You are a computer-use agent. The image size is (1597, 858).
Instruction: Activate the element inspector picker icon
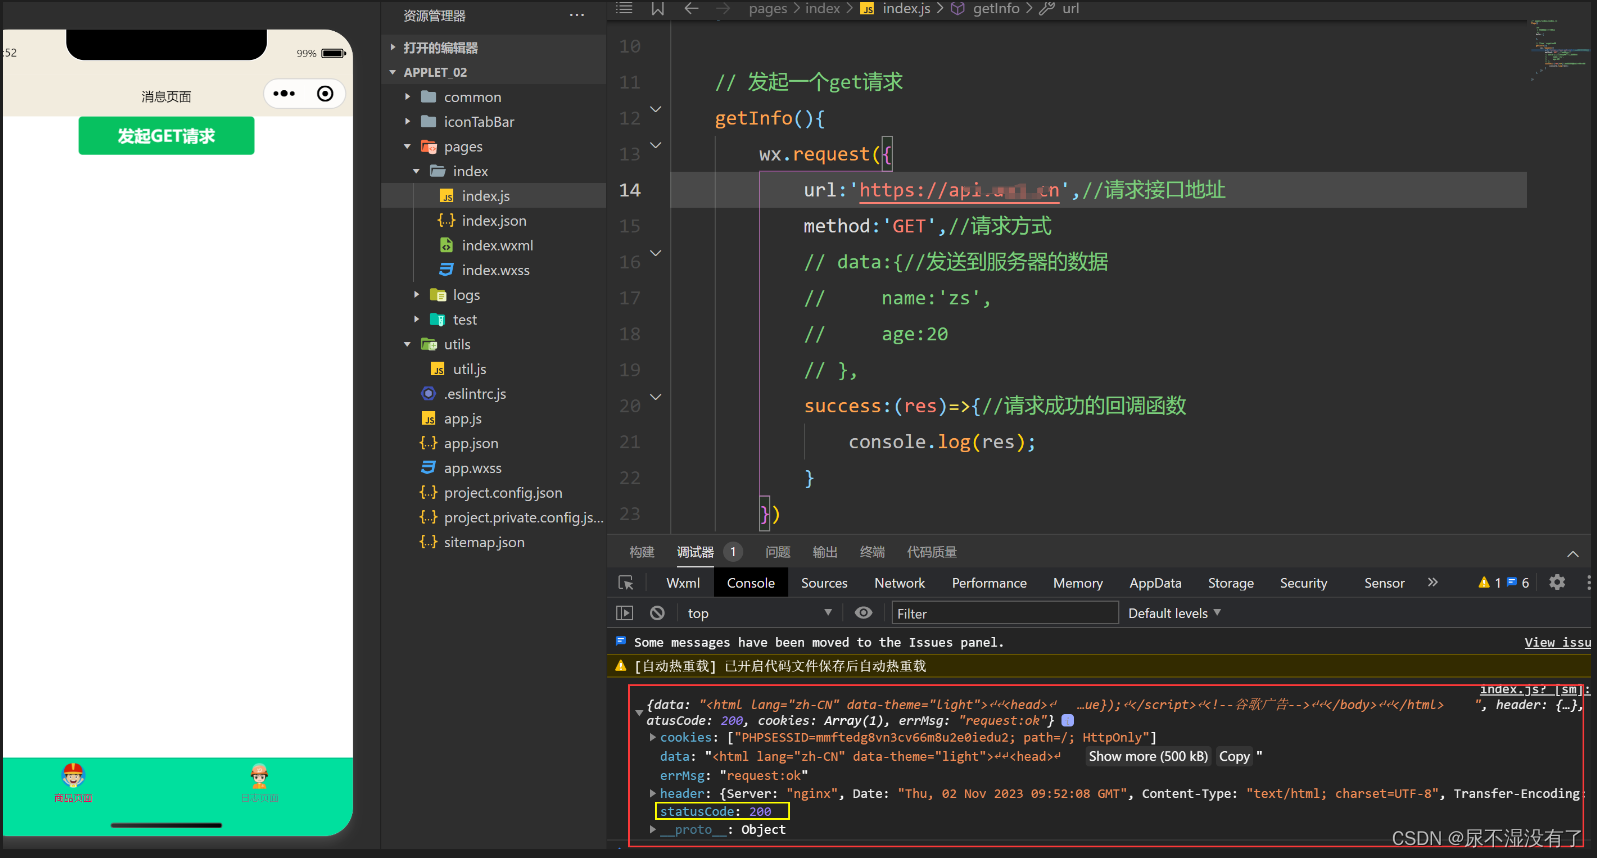click(626, 583)
